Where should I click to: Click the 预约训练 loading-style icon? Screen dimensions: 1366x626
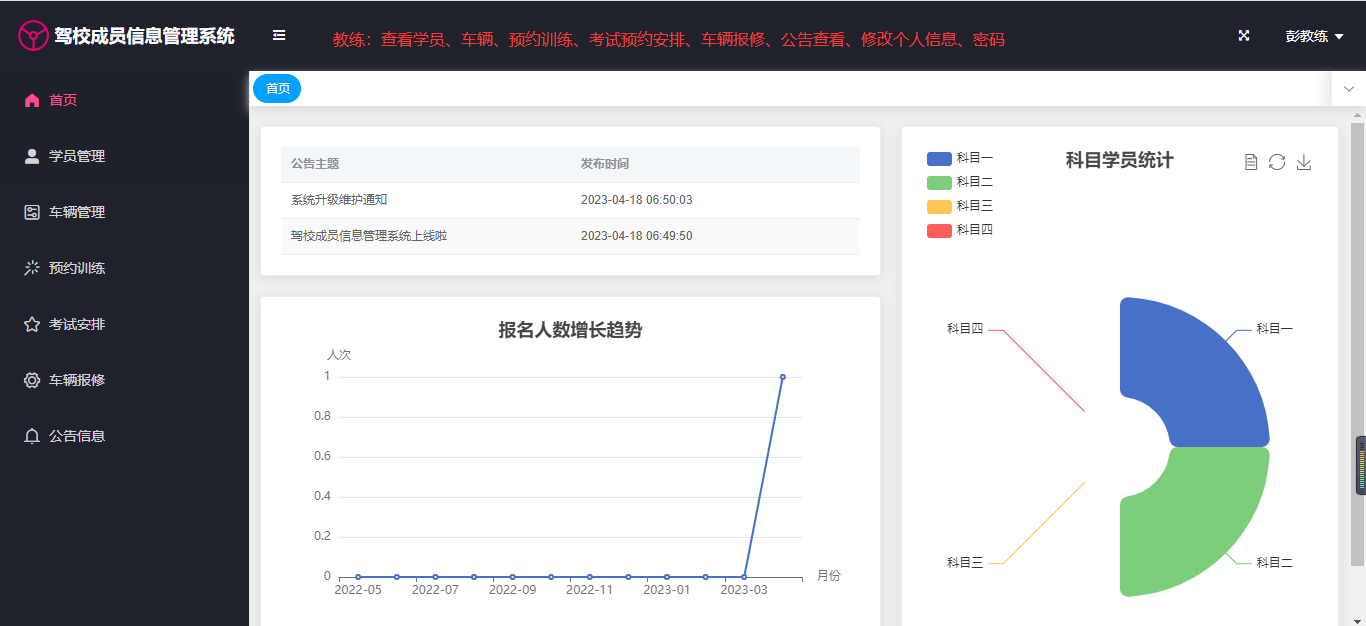pos(32,268)
